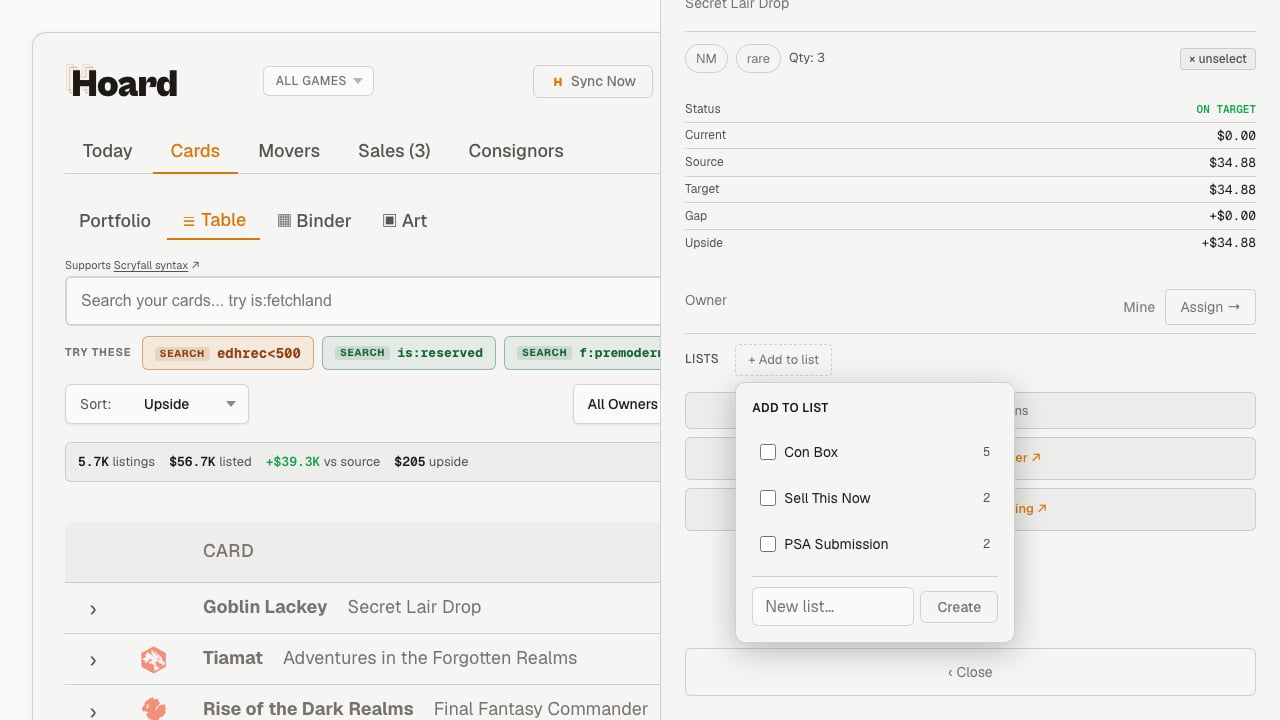The width and height of the screenshot is (1280, 720).
Task: Click the Qty: 3 label
Action: point(807,58)
